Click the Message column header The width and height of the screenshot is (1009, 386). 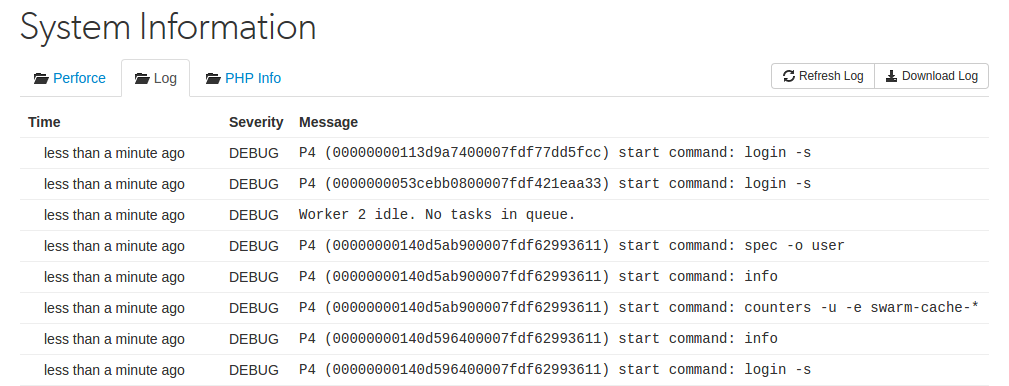[x=328, y=122]
